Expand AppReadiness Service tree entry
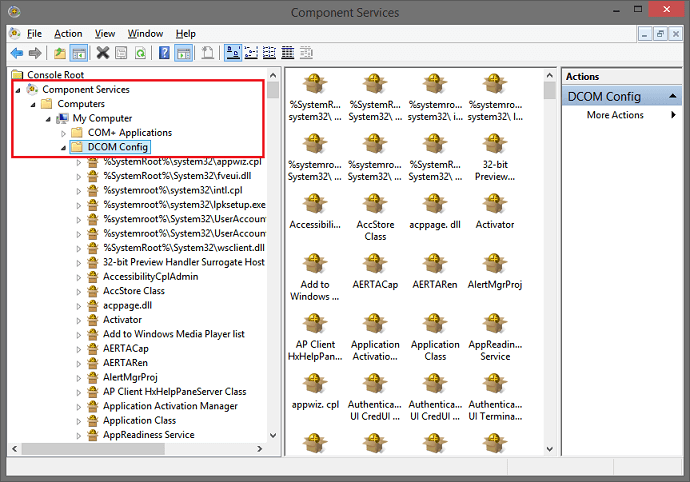The width and height of the screenshot is (690, 482). tap(79, 436)
